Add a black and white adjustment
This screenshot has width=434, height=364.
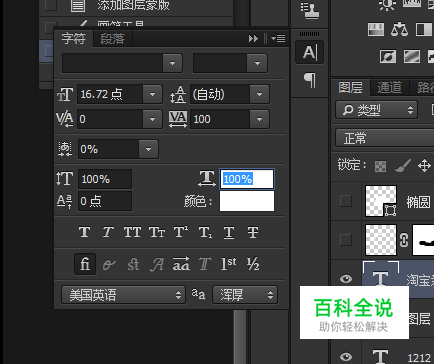click(424, 29)
